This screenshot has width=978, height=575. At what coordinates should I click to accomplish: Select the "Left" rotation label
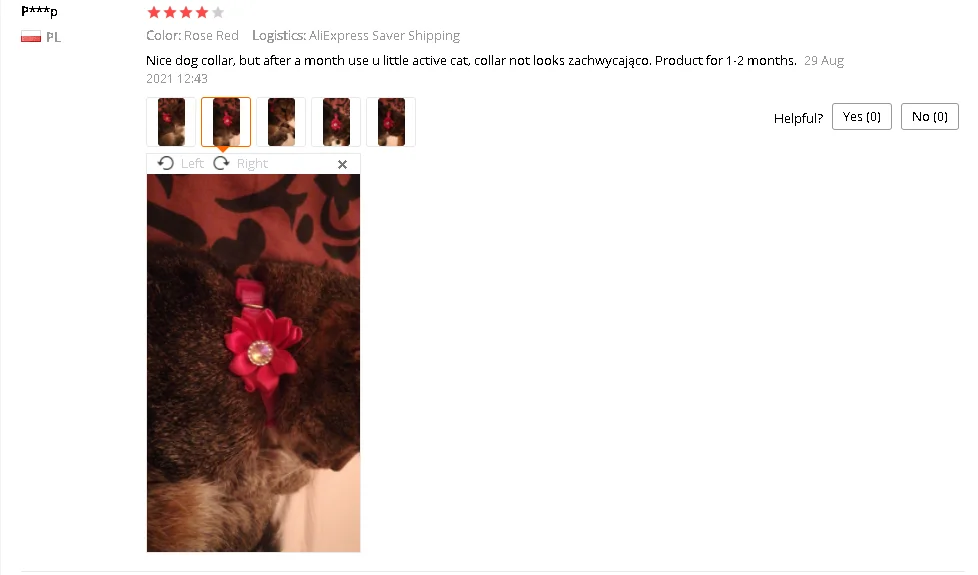point(192,163)
